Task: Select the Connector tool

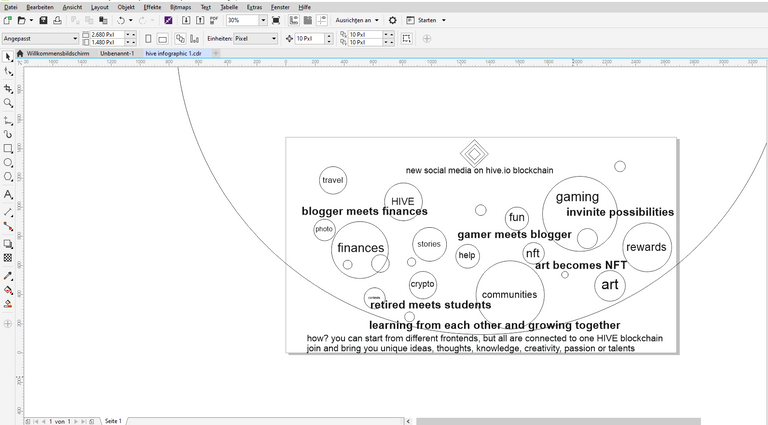Action: [8, 226]
